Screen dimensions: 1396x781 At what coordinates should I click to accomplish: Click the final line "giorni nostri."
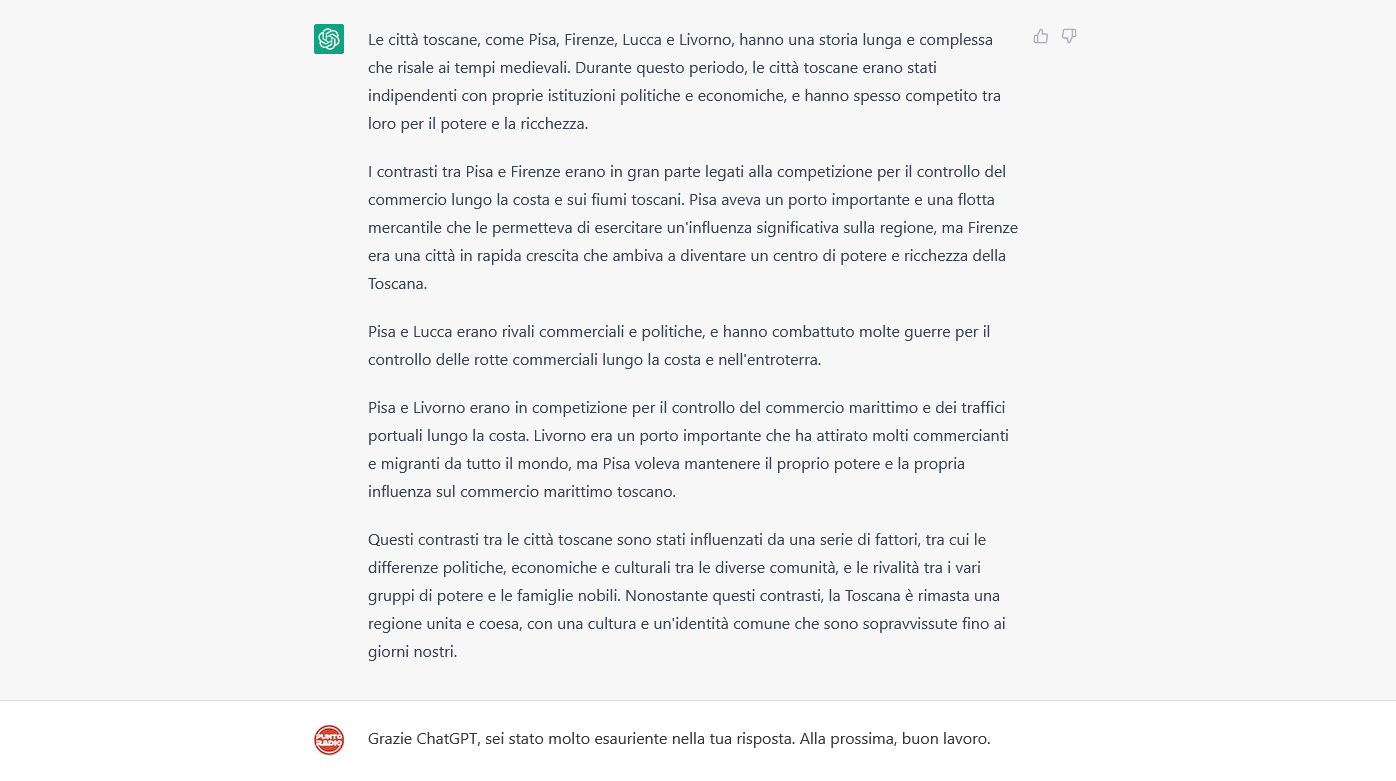coord(412,651)
